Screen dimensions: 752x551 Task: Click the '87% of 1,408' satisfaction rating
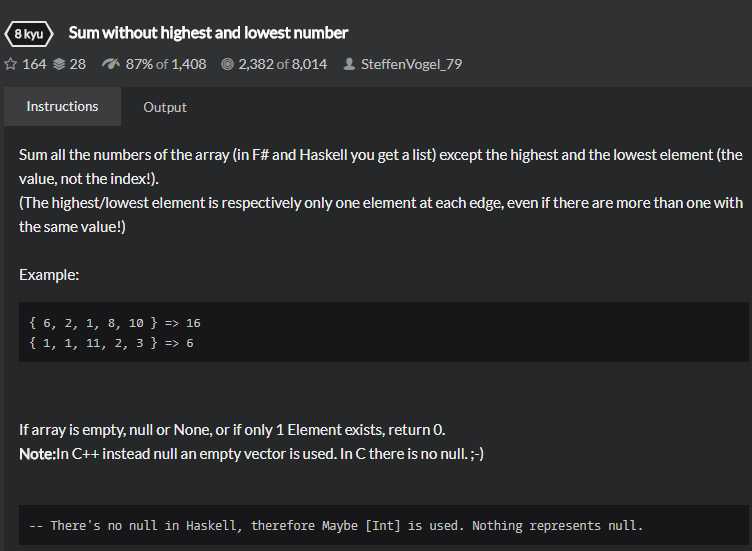(x=166, y=64)
